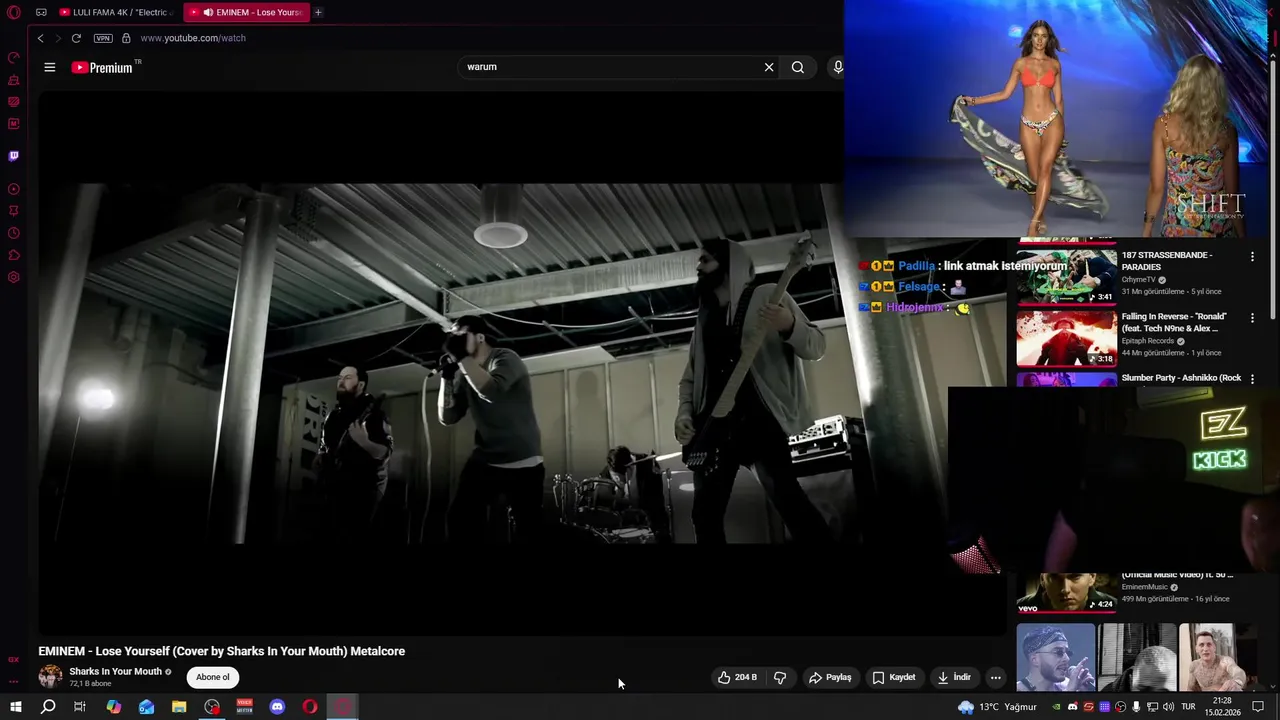Screen dimensions: 1280x720
Task: Download the video with İndir
Action: click(954, 677)
